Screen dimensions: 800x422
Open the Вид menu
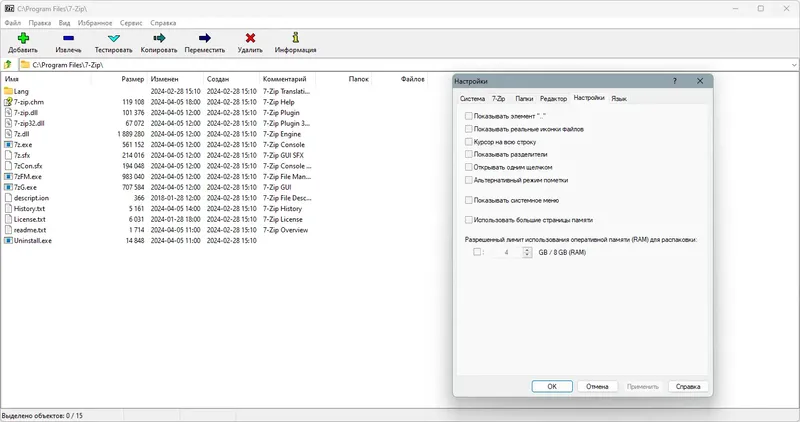click(x=64, y=23)
